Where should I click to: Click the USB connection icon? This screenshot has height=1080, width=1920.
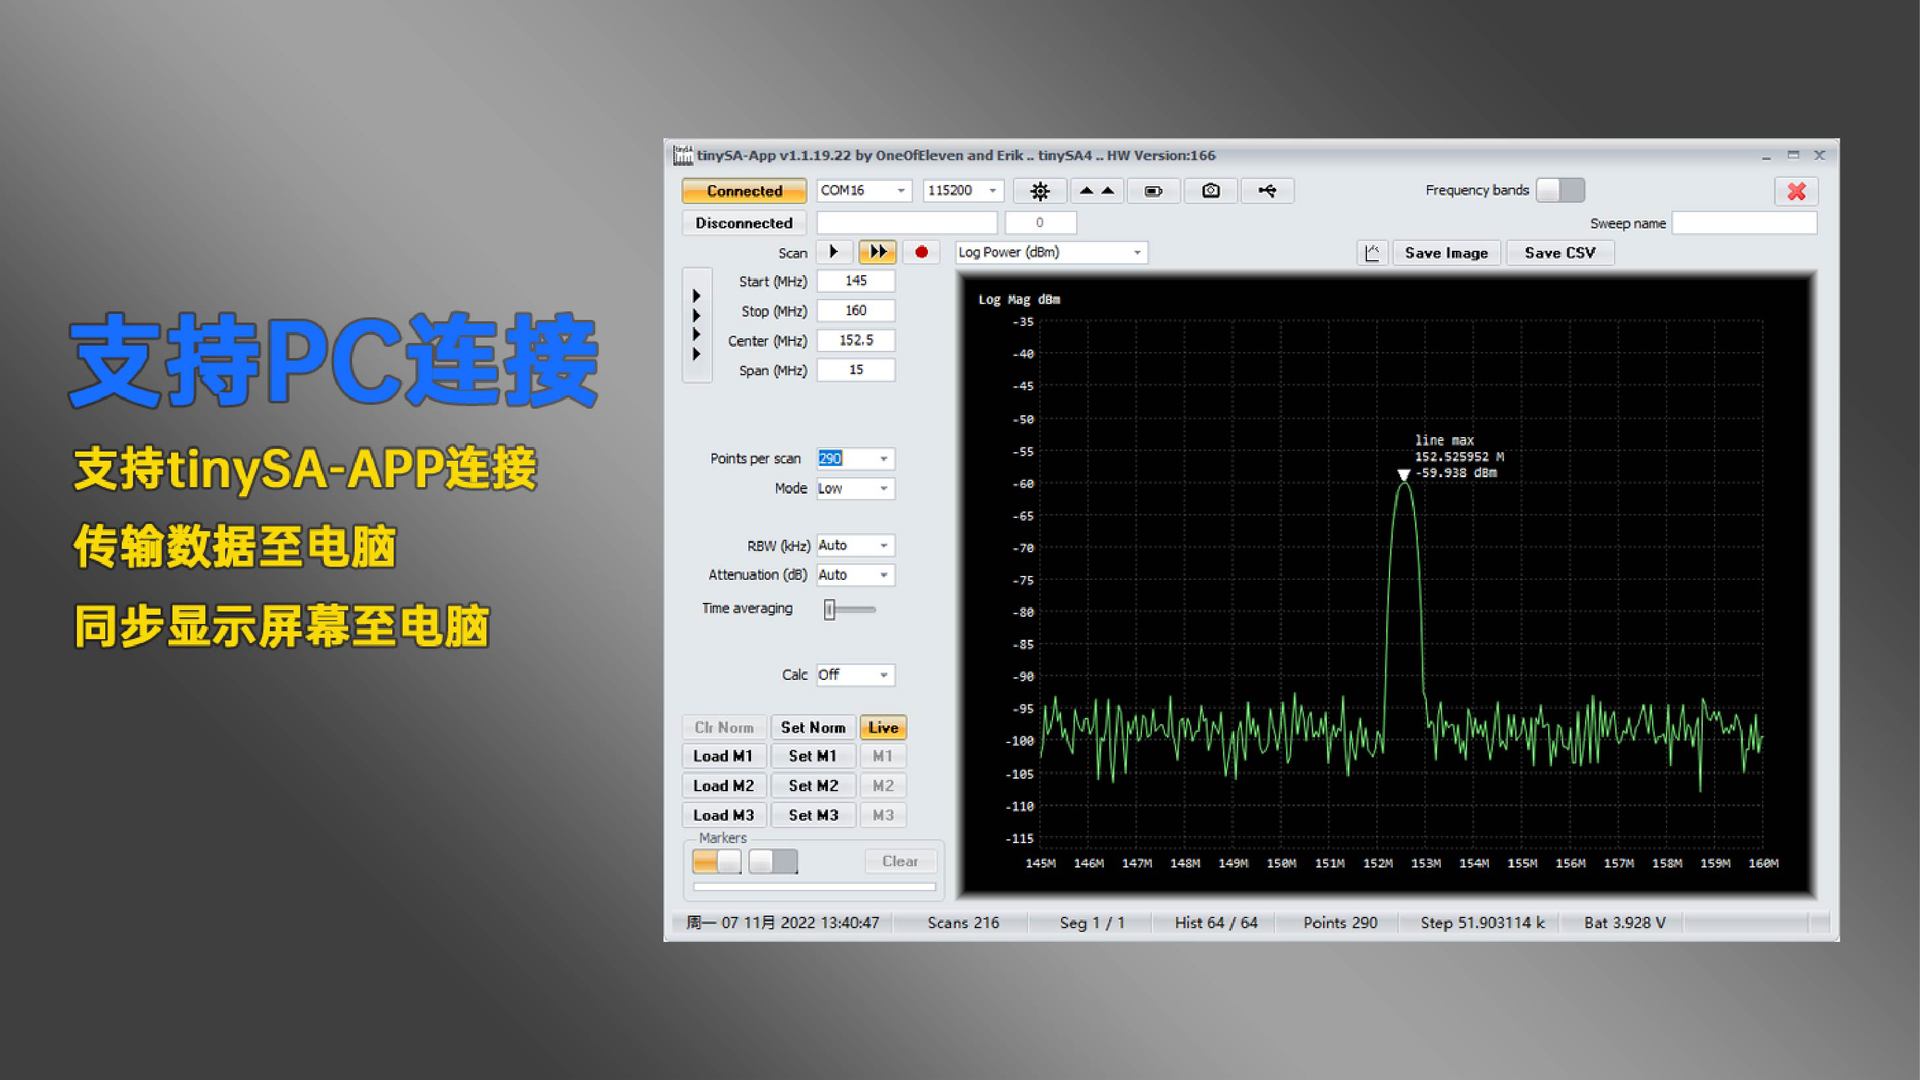pos(1267,190)
